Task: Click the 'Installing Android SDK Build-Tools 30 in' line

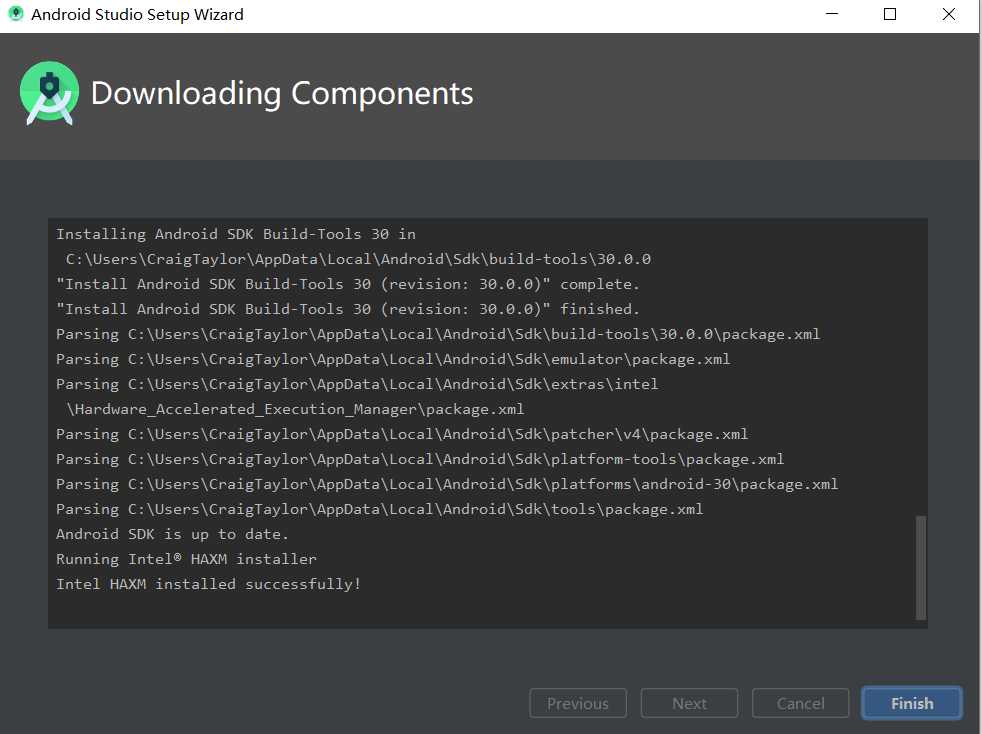Action: [x=235, y=234]
